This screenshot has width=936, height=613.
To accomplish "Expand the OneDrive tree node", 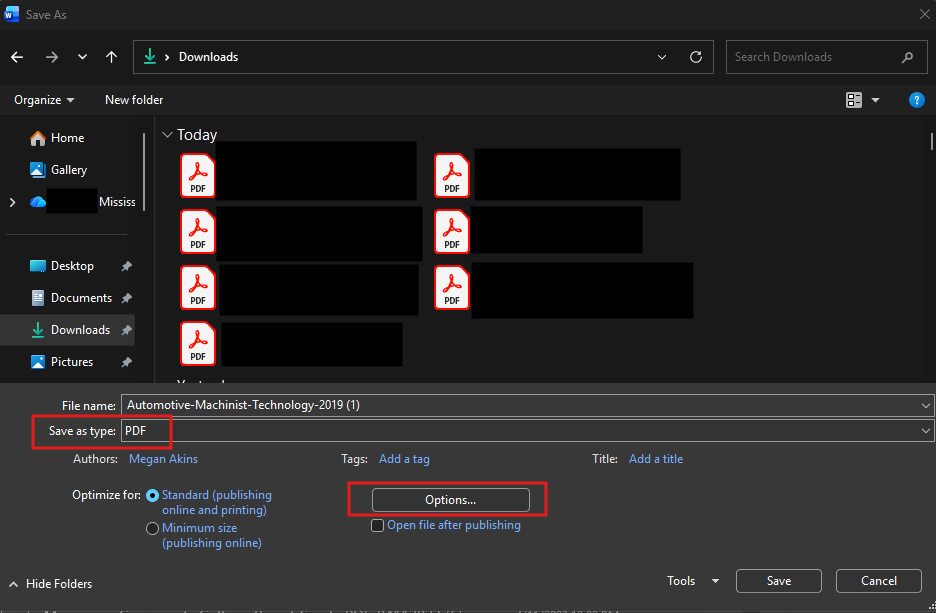I will (13, 202).
